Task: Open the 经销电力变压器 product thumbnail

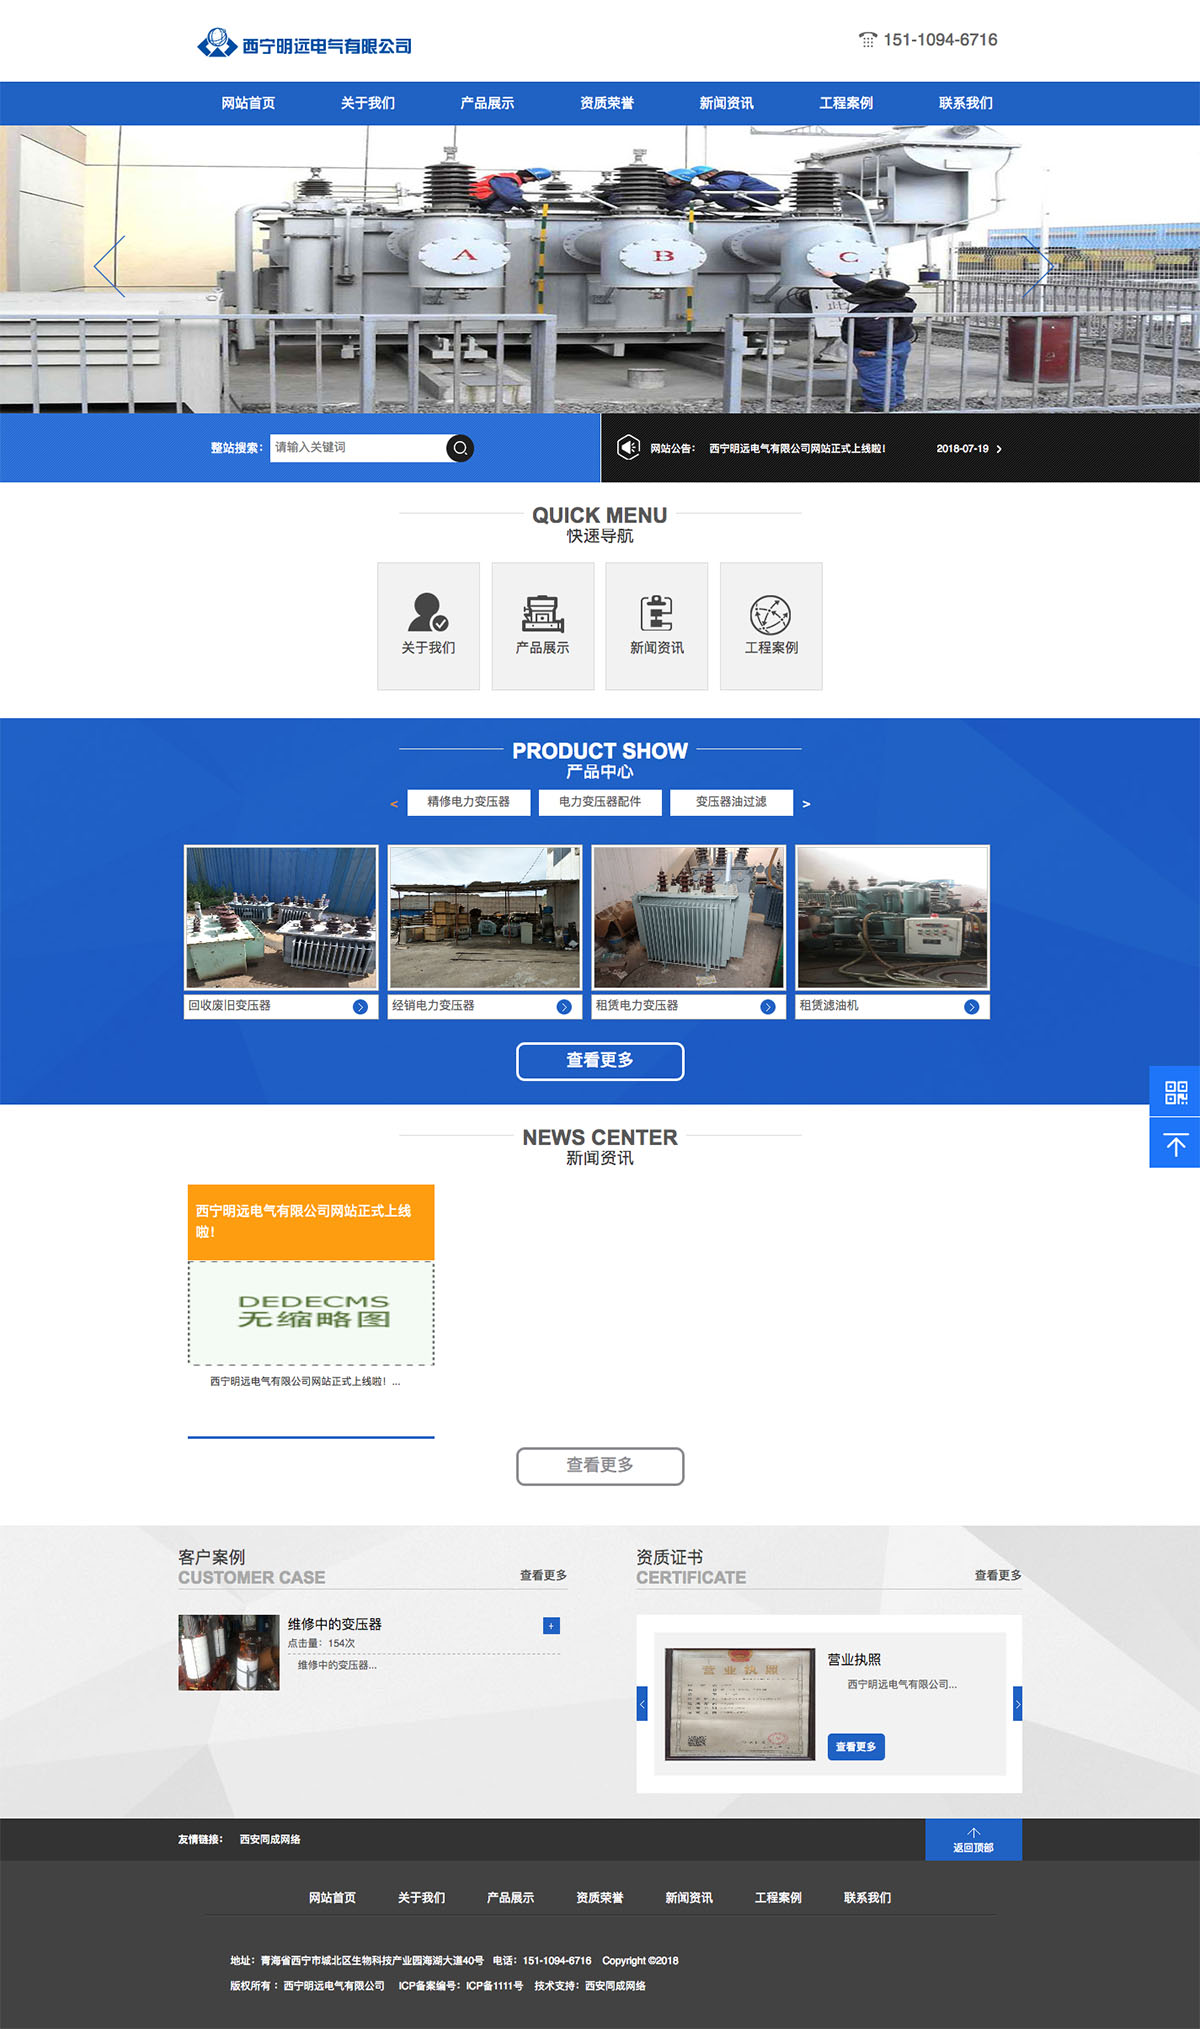Action: coord(485,918)
